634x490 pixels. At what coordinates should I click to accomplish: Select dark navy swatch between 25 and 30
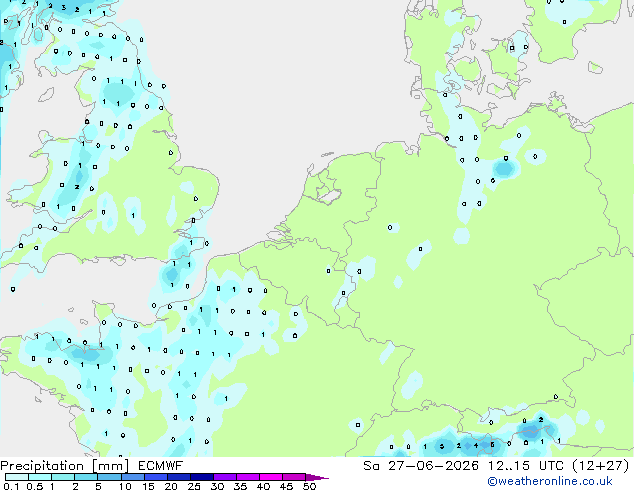click(x=201, y=477)
